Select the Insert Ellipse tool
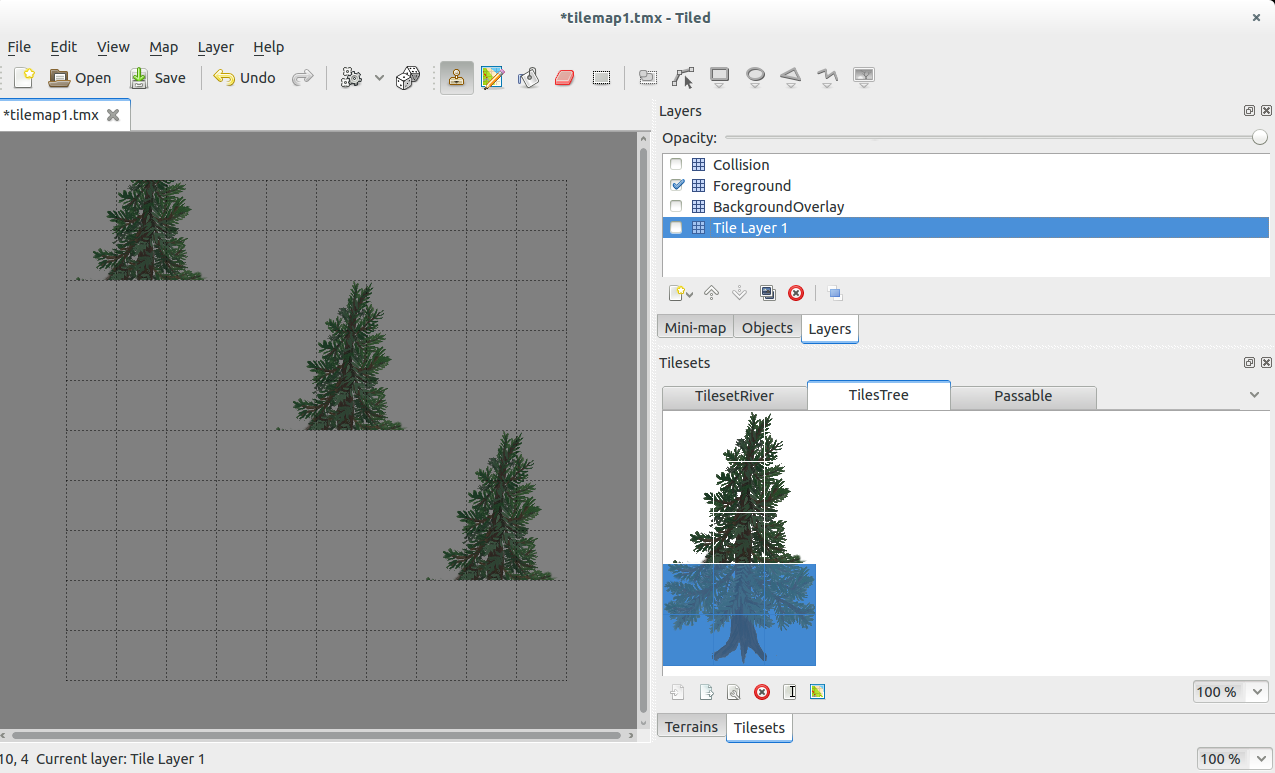 click(x=756, y=77)
